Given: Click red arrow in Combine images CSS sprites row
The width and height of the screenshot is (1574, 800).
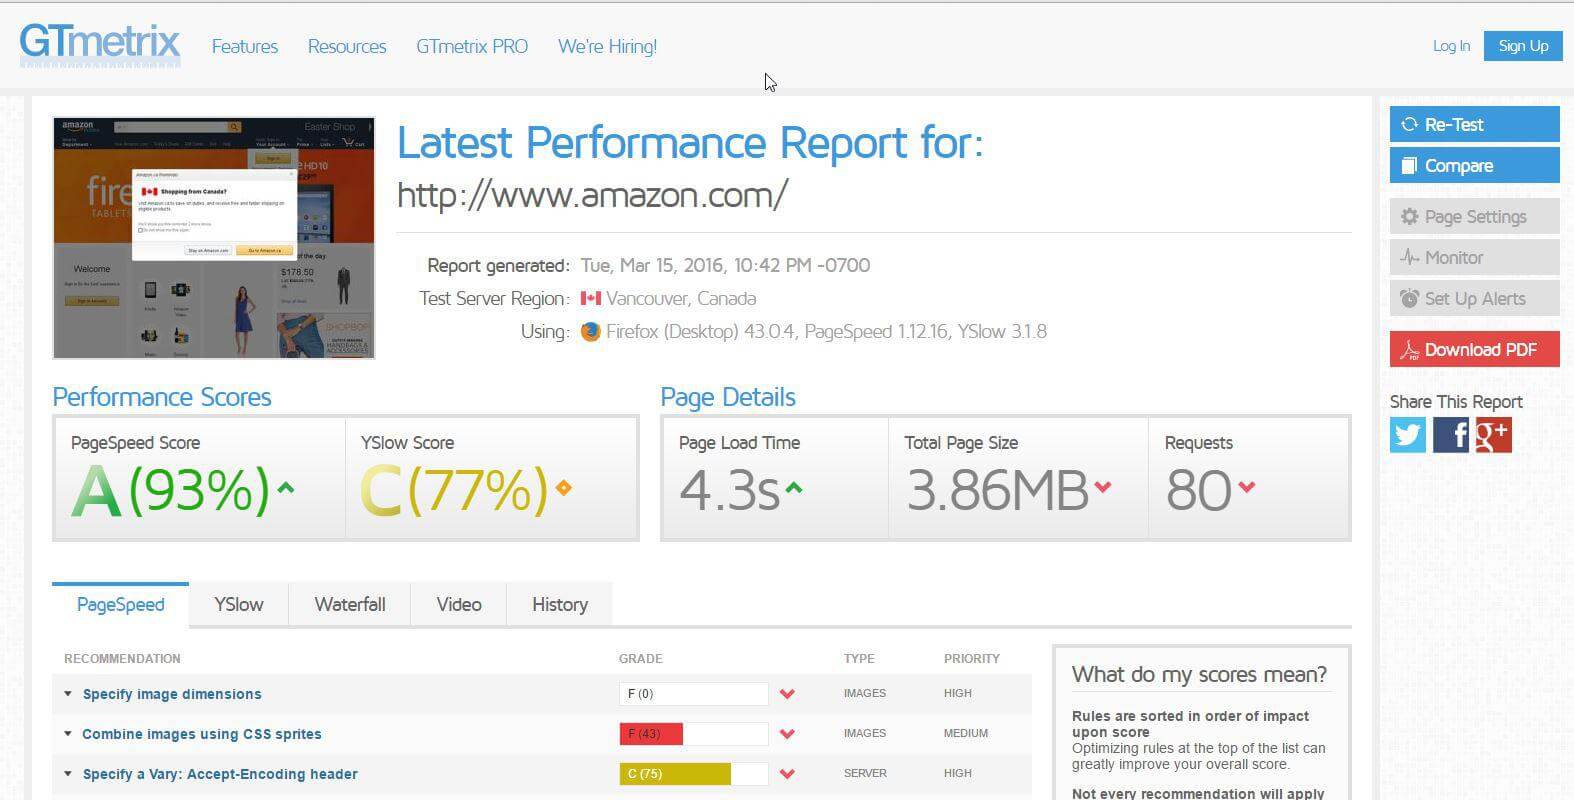Looking at the screenshot, I should click(787, 733).
